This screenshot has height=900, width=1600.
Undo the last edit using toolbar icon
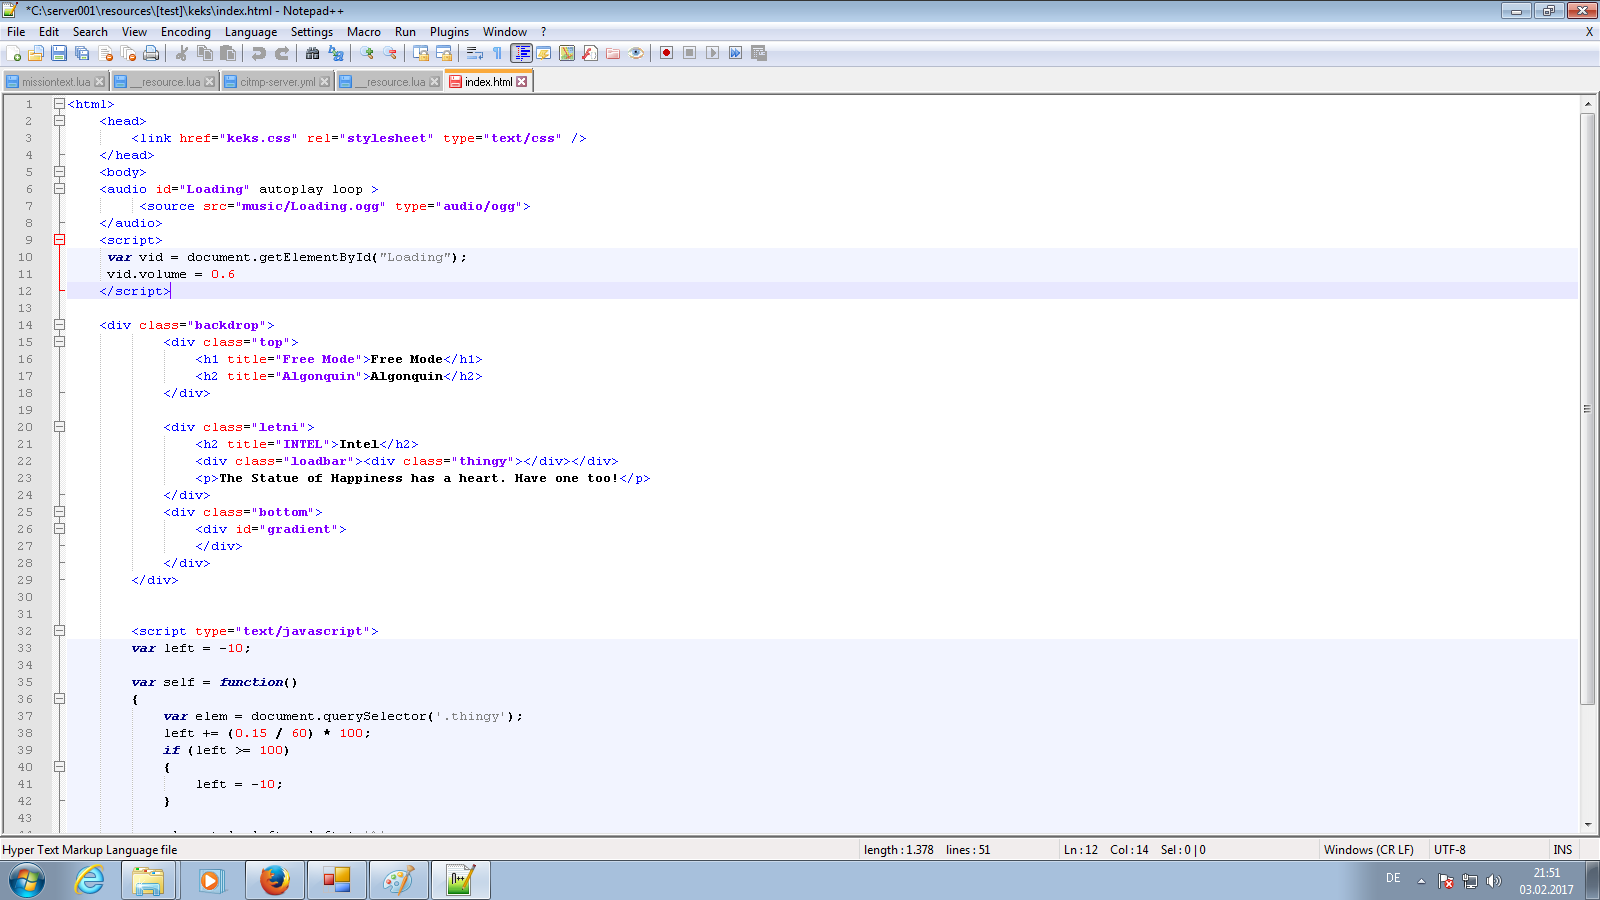[x=258, y=54]
